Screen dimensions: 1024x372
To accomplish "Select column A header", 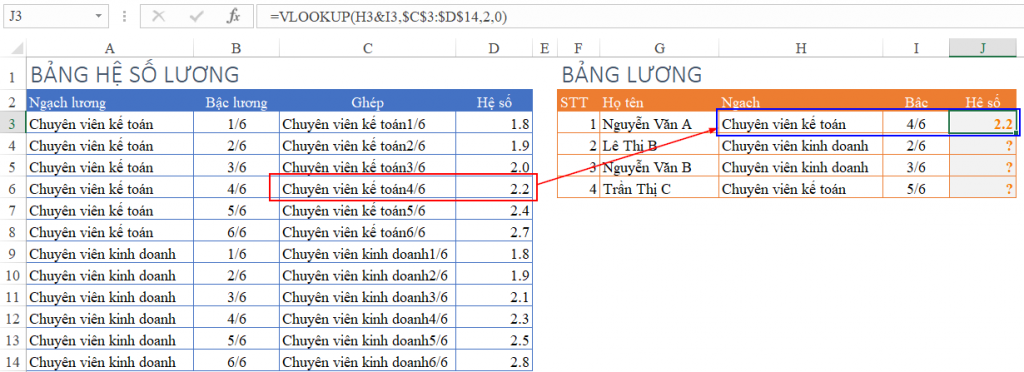I will (110, 48).
